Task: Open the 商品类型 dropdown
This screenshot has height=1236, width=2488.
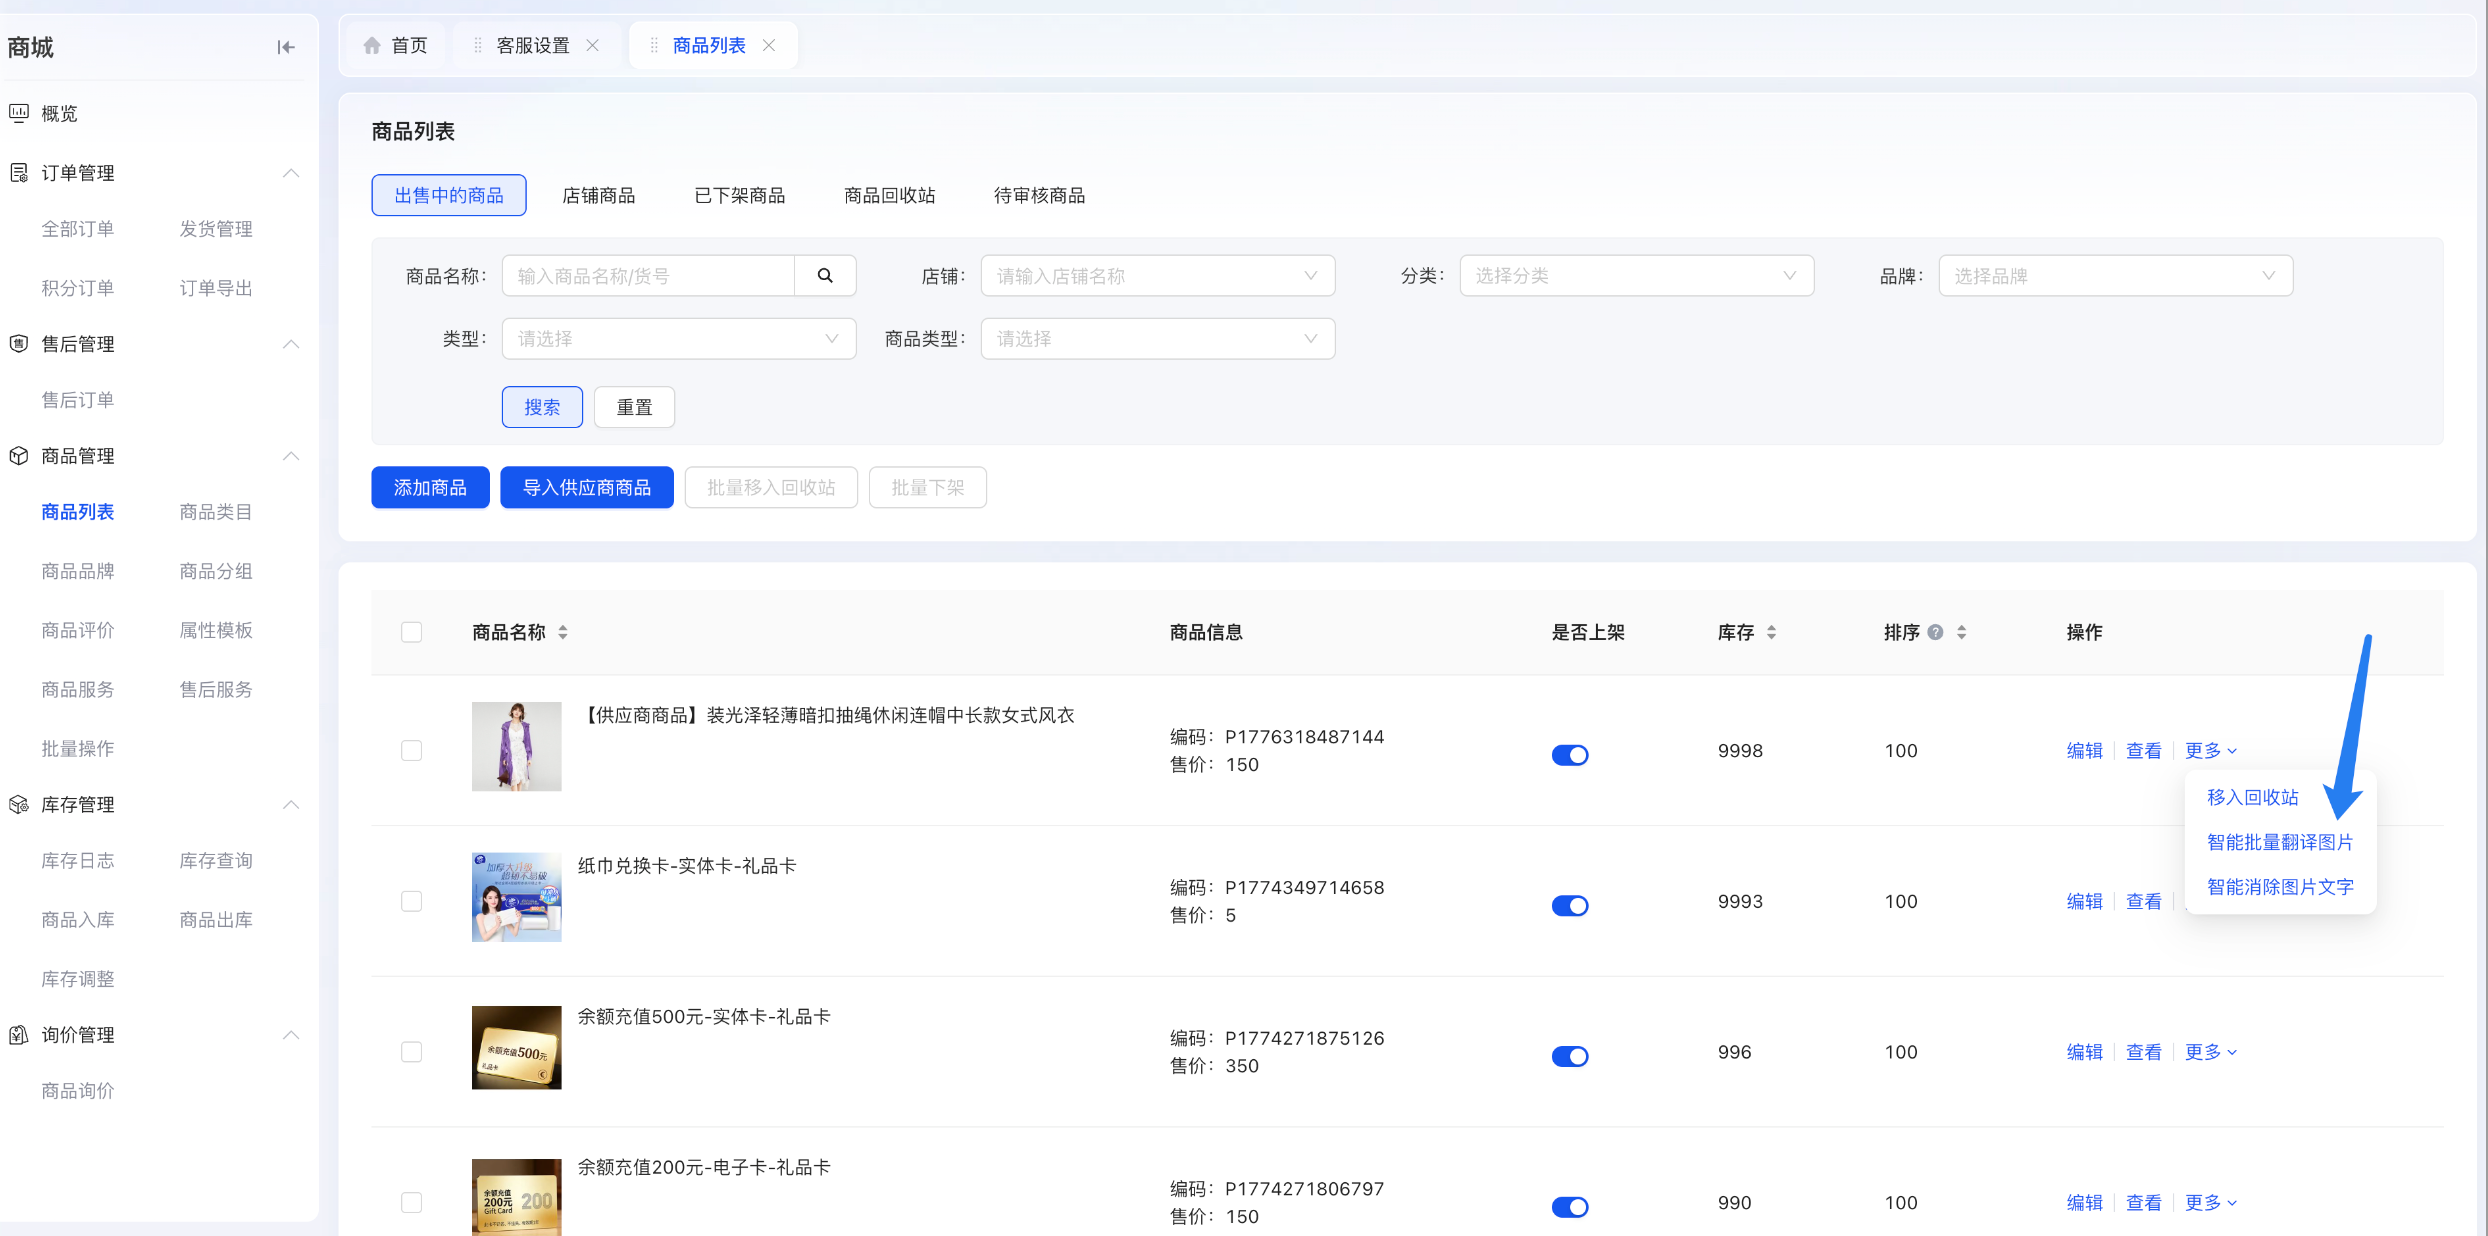Action: [1158, 339]
